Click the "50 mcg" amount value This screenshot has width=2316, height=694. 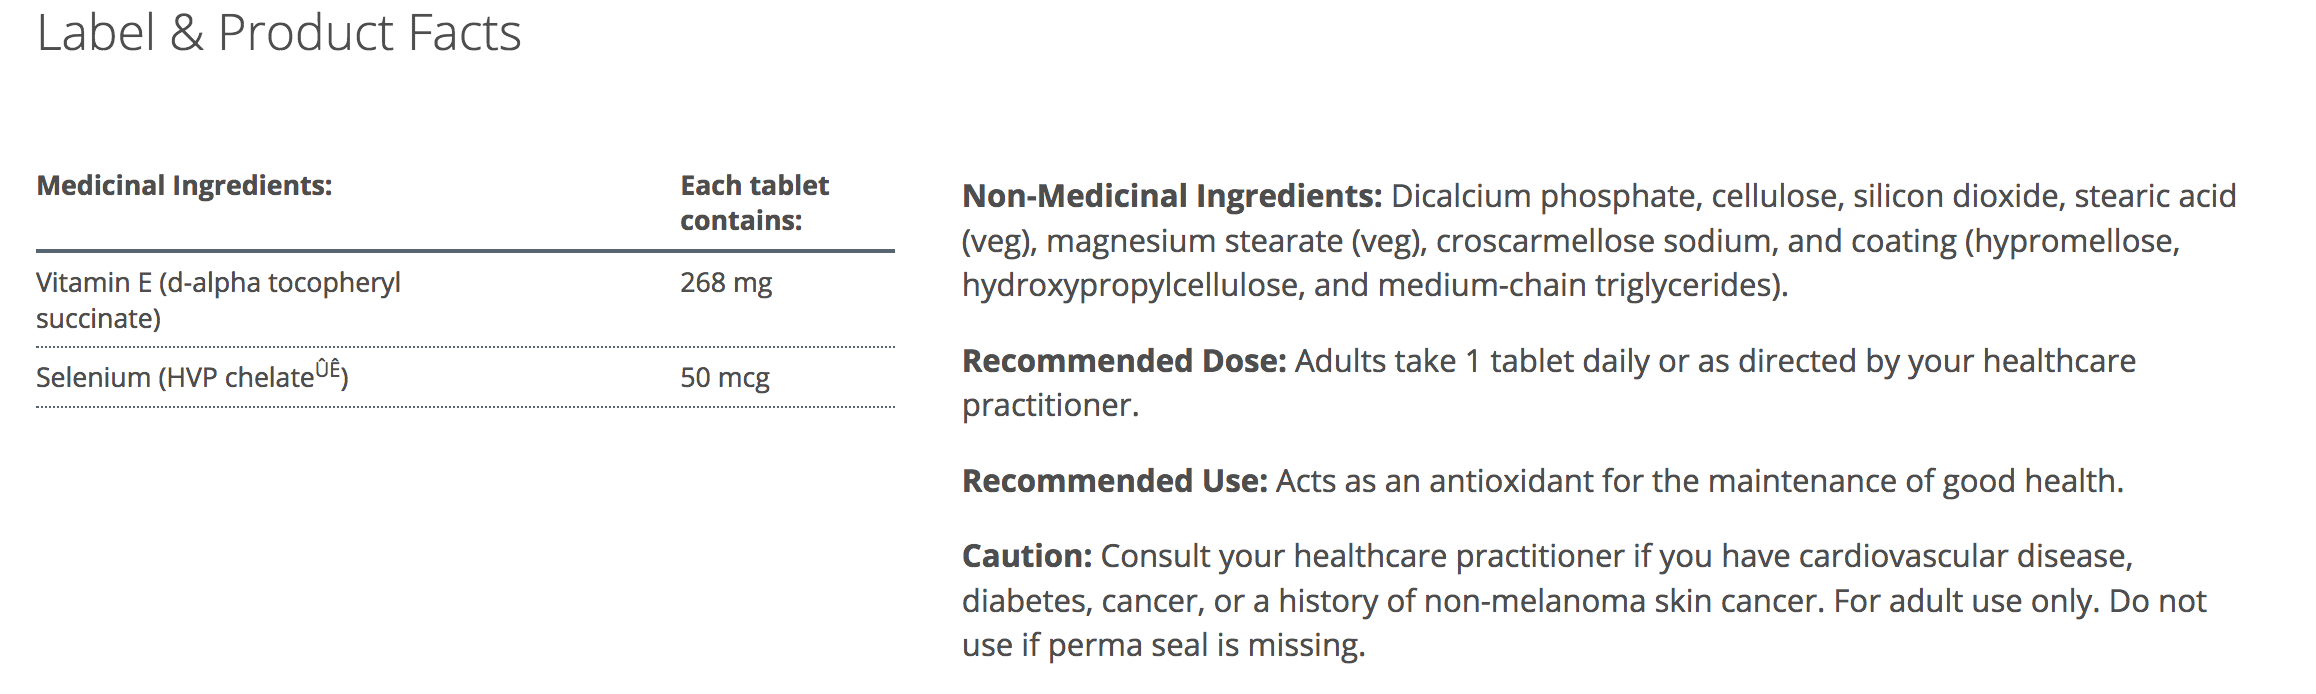coord(725,378)
